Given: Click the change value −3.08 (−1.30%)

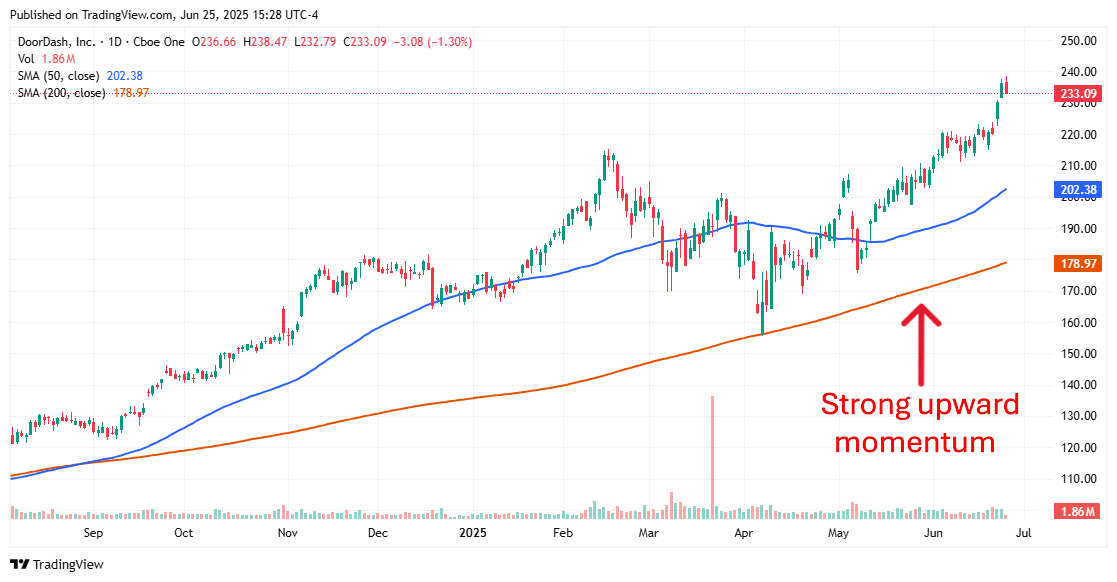Looking at the screenshot, I should [432, 42].
